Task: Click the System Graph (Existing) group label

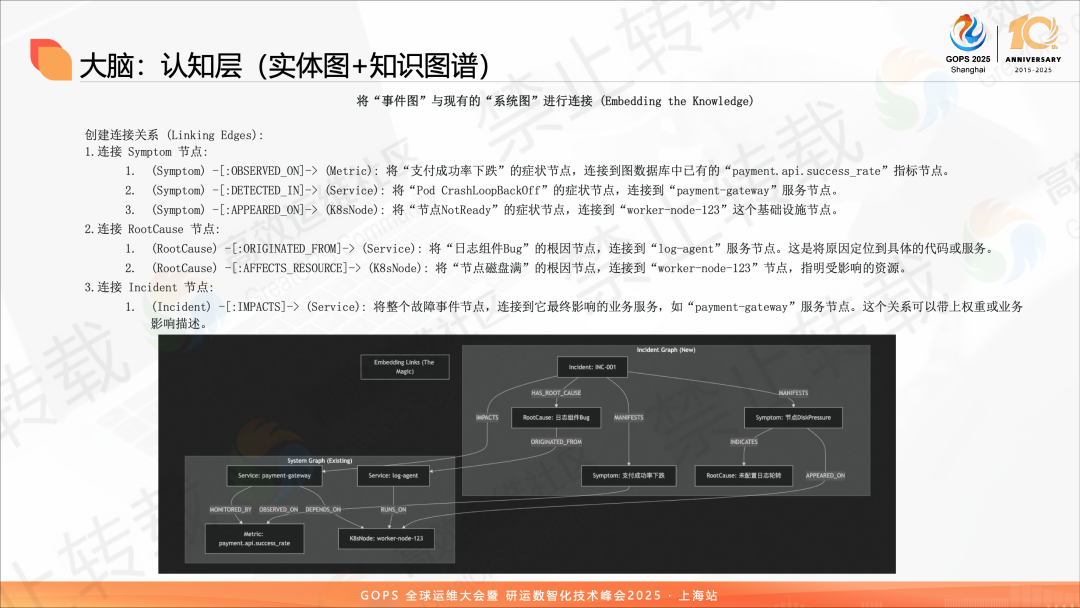Action: [x=320, y=461]
